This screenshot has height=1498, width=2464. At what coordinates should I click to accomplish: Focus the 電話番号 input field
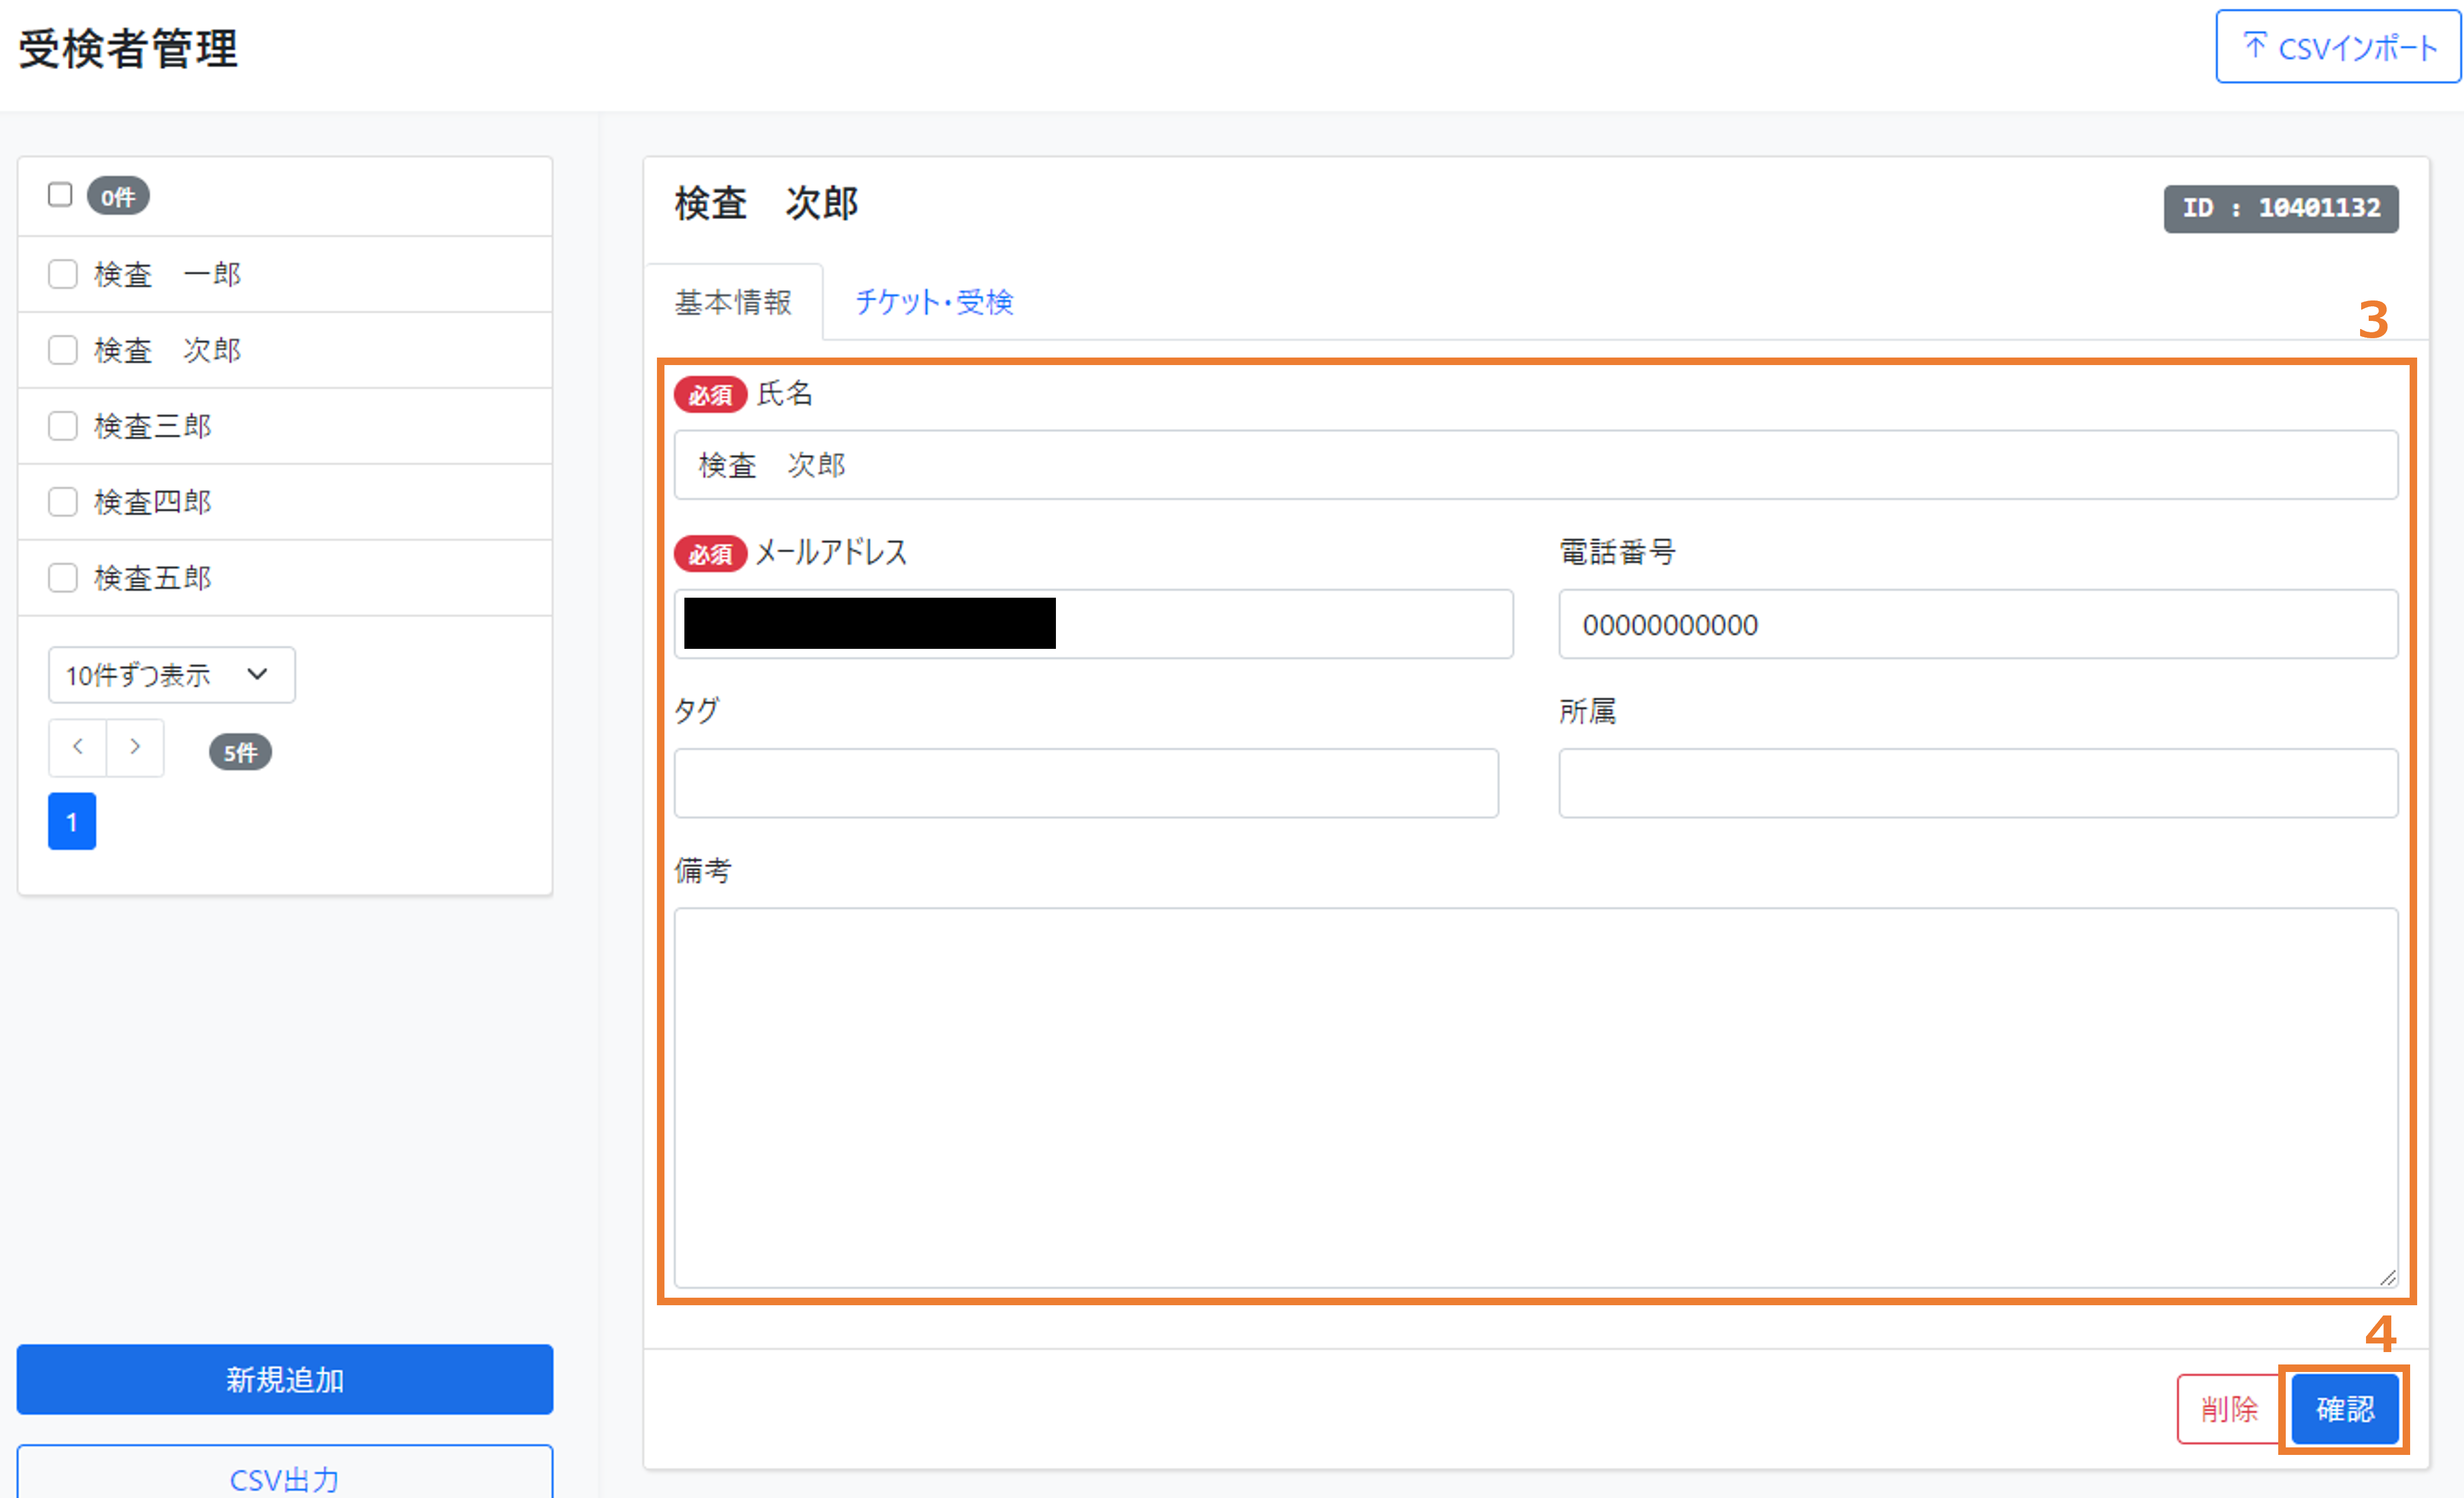[1978, 624]
